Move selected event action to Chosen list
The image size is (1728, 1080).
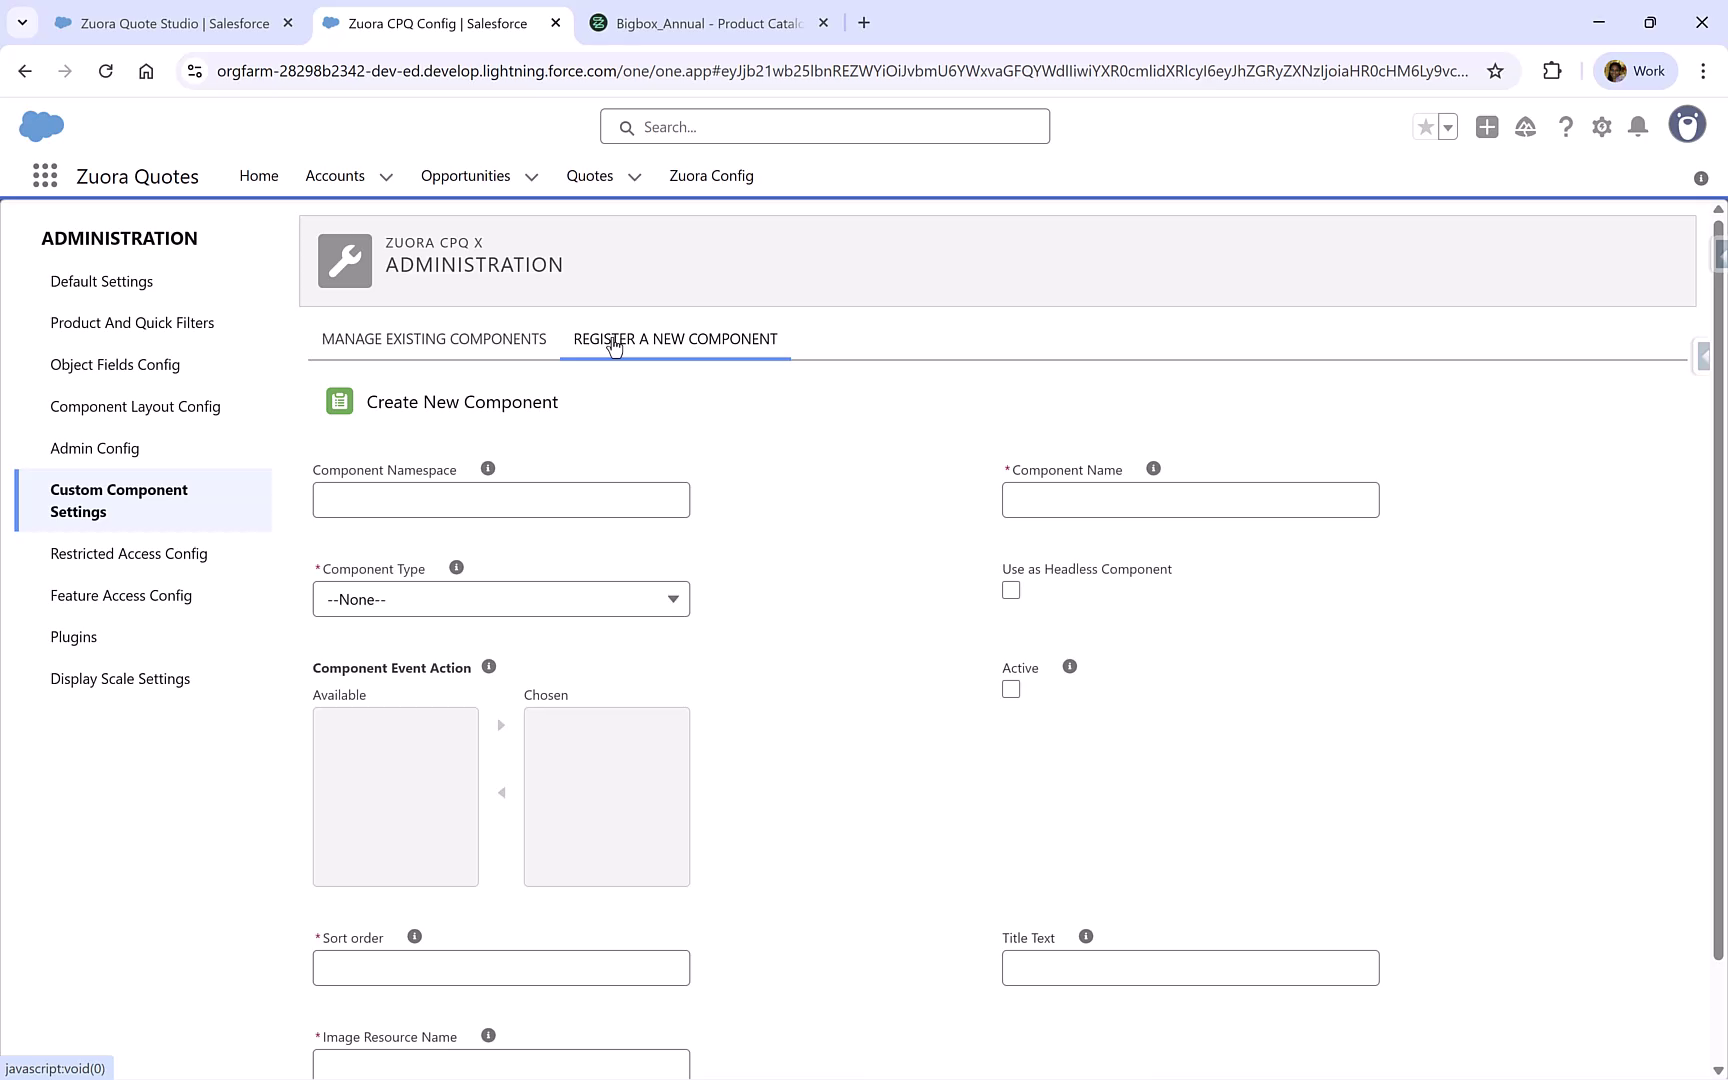500,725
